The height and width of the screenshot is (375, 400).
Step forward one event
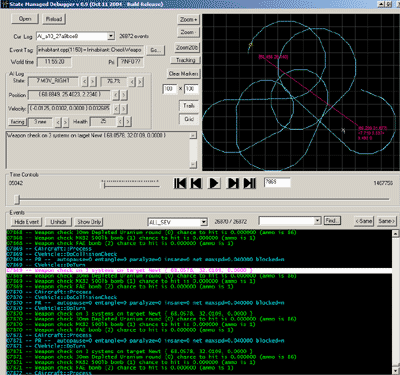(233, 183)
